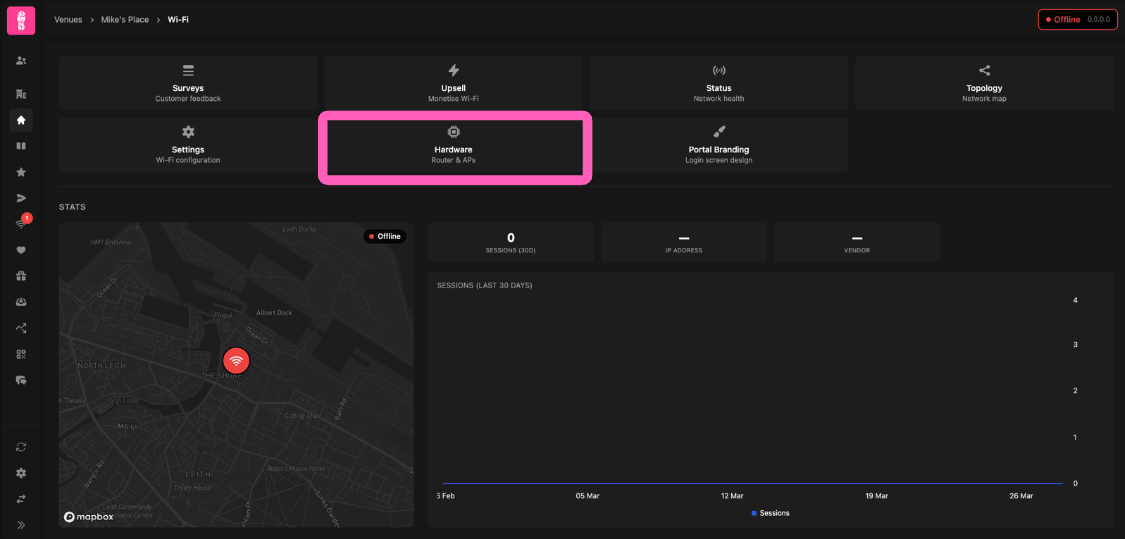The image size is (1125, 539).
Task: Open the Hardware Router & APs tile
Action: pos(453,148)
